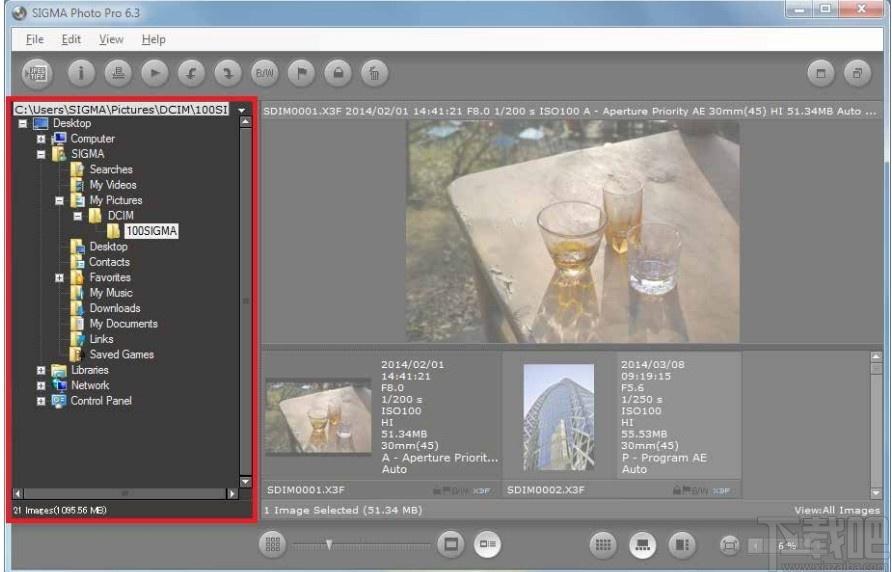This screenshot has width=892, height=572.
Task: Click folder tree horizontal scroll left arrow
Action: 18,494
